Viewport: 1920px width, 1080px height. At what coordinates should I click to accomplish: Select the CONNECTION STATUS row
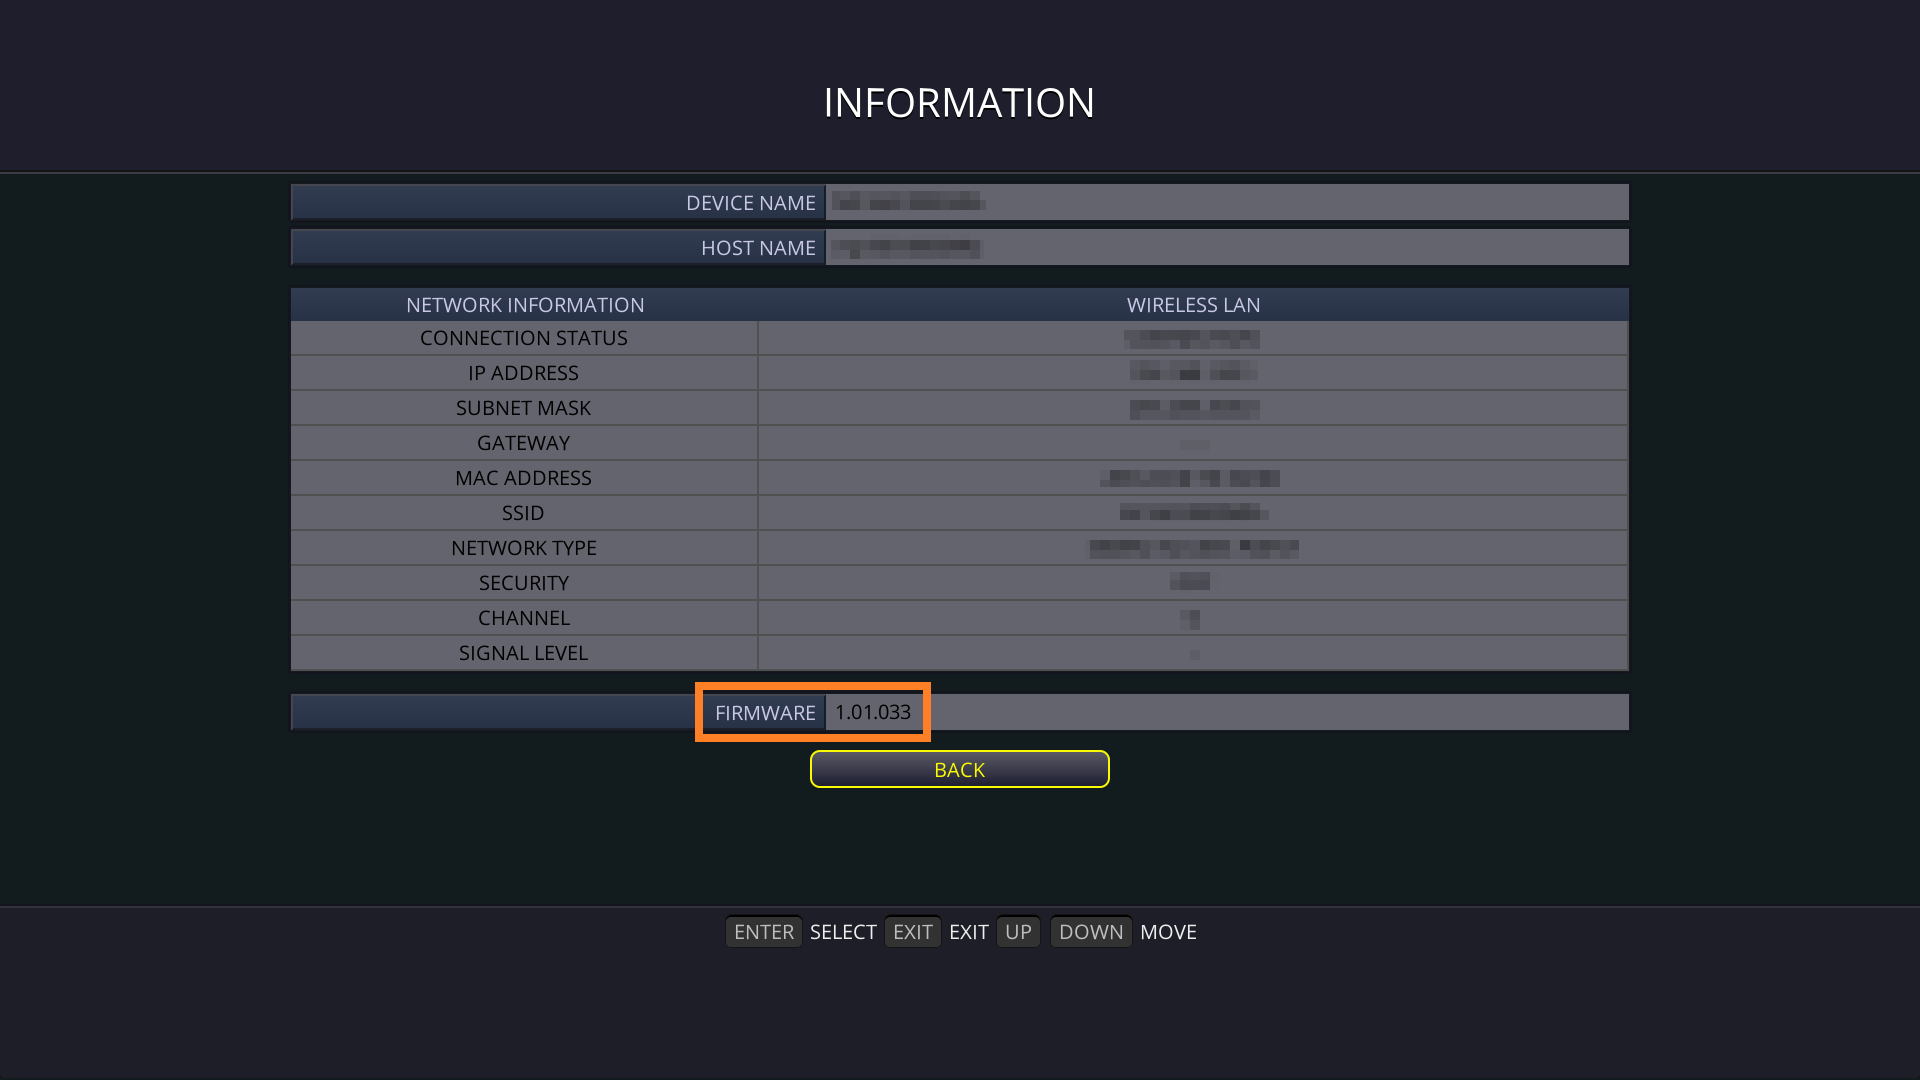tap(524, 338)
